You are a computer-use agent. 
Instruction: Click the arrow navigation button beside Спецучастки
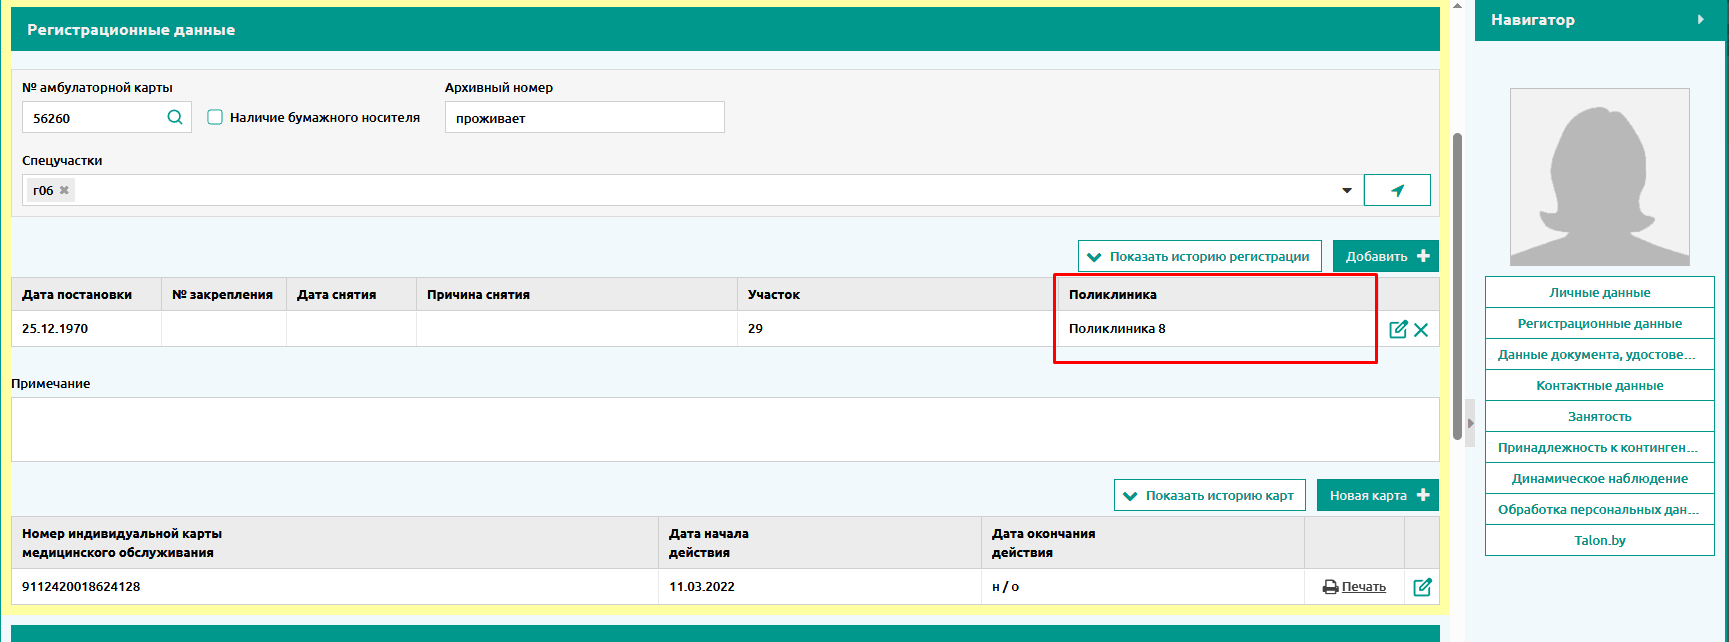point(1397,190)
